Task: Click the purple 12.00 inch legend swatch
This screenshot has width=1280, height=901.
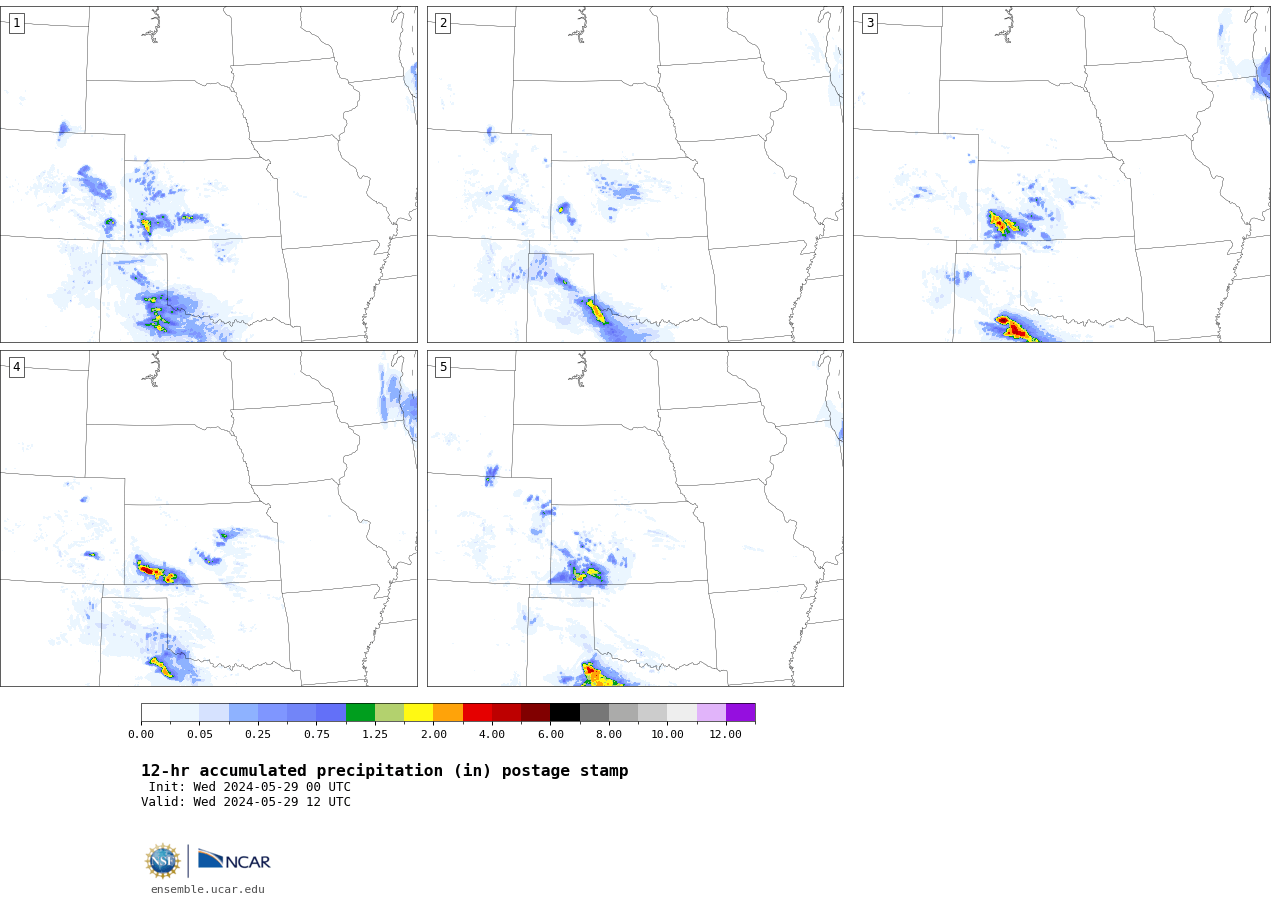Action: tap(741, 713)
